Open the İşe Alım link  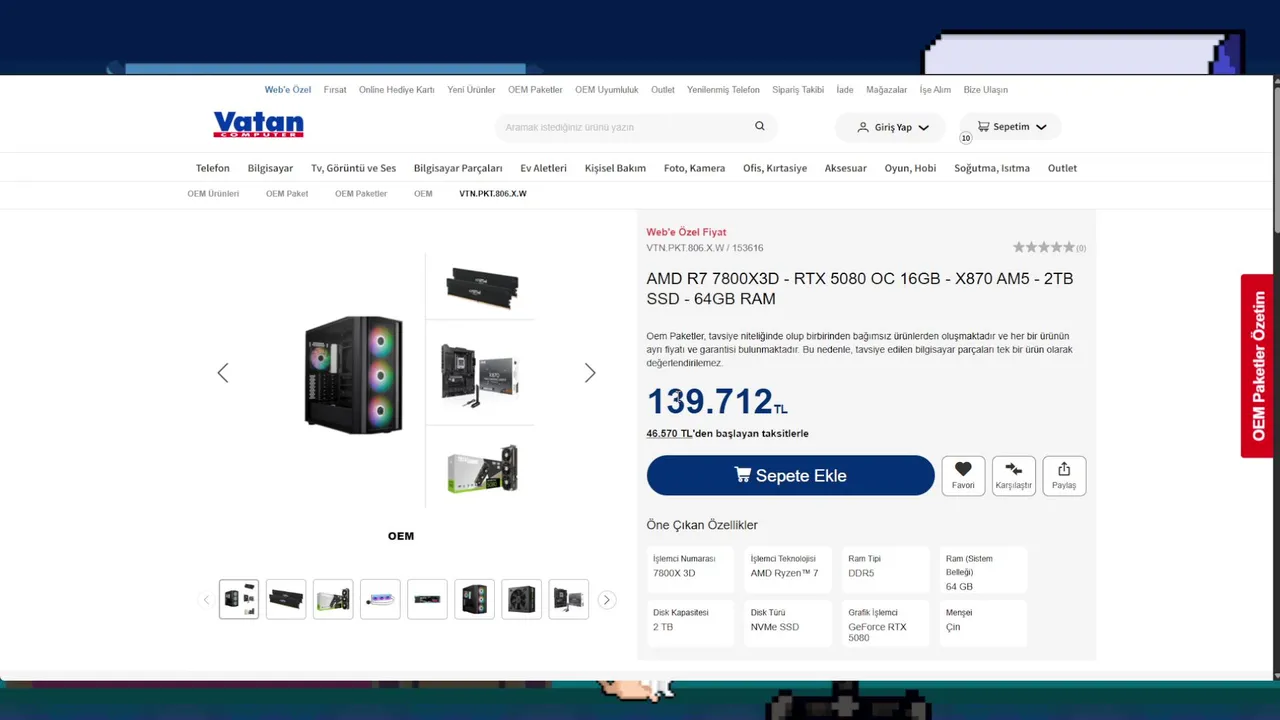tap(935, 90)
